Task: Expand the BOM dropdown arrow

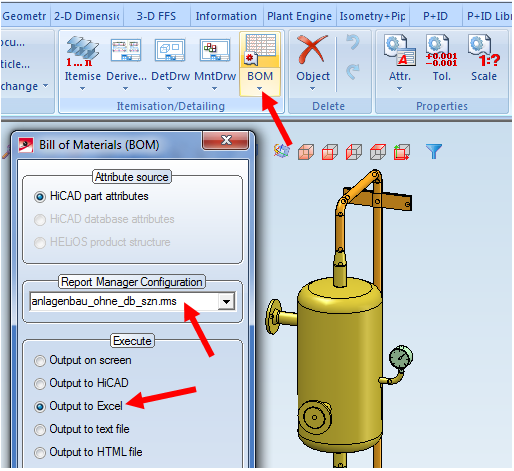Action: pyautogui.click(x=259, y=89)
